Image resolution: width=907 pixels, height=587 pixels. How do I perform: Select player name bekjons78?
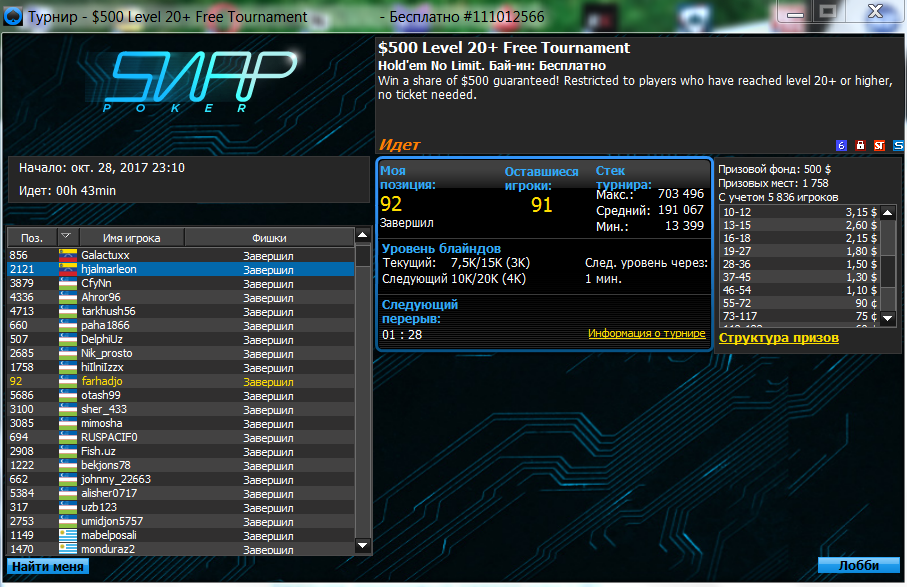[105, 465]
